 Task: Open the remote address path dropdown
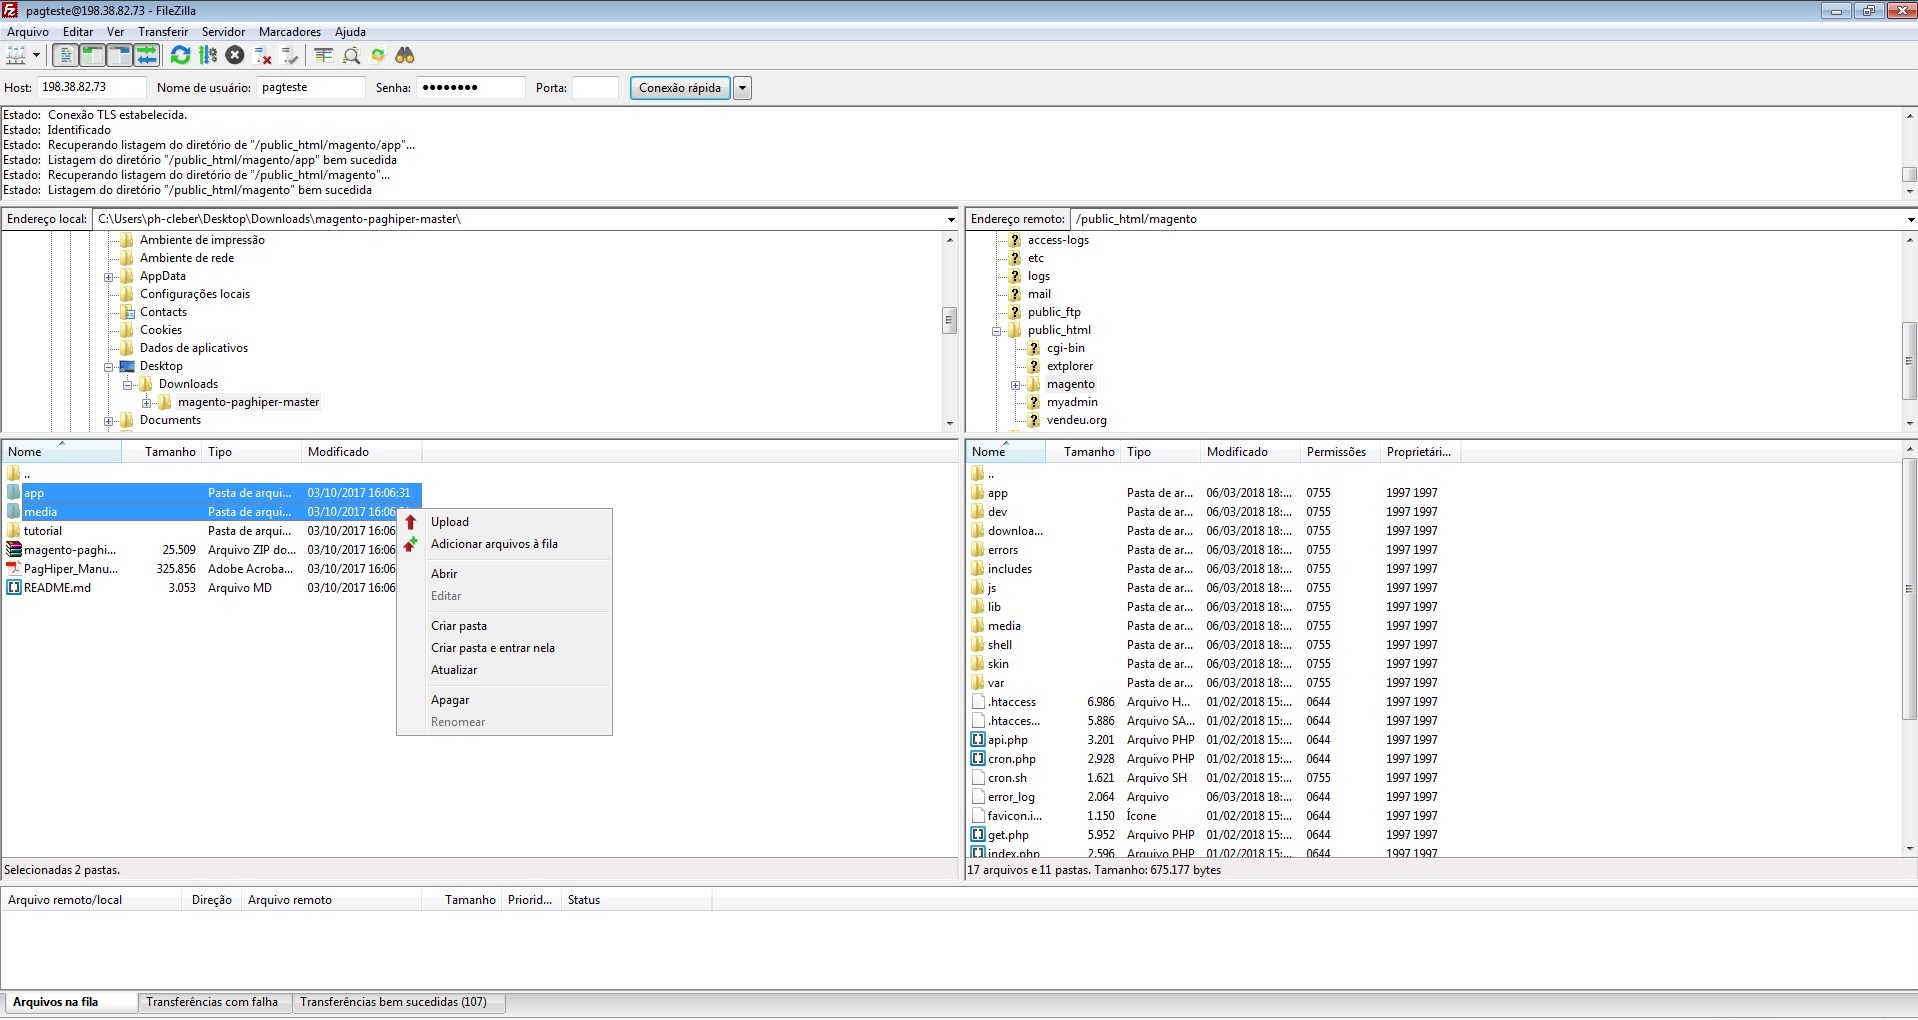click(1910, 219)
